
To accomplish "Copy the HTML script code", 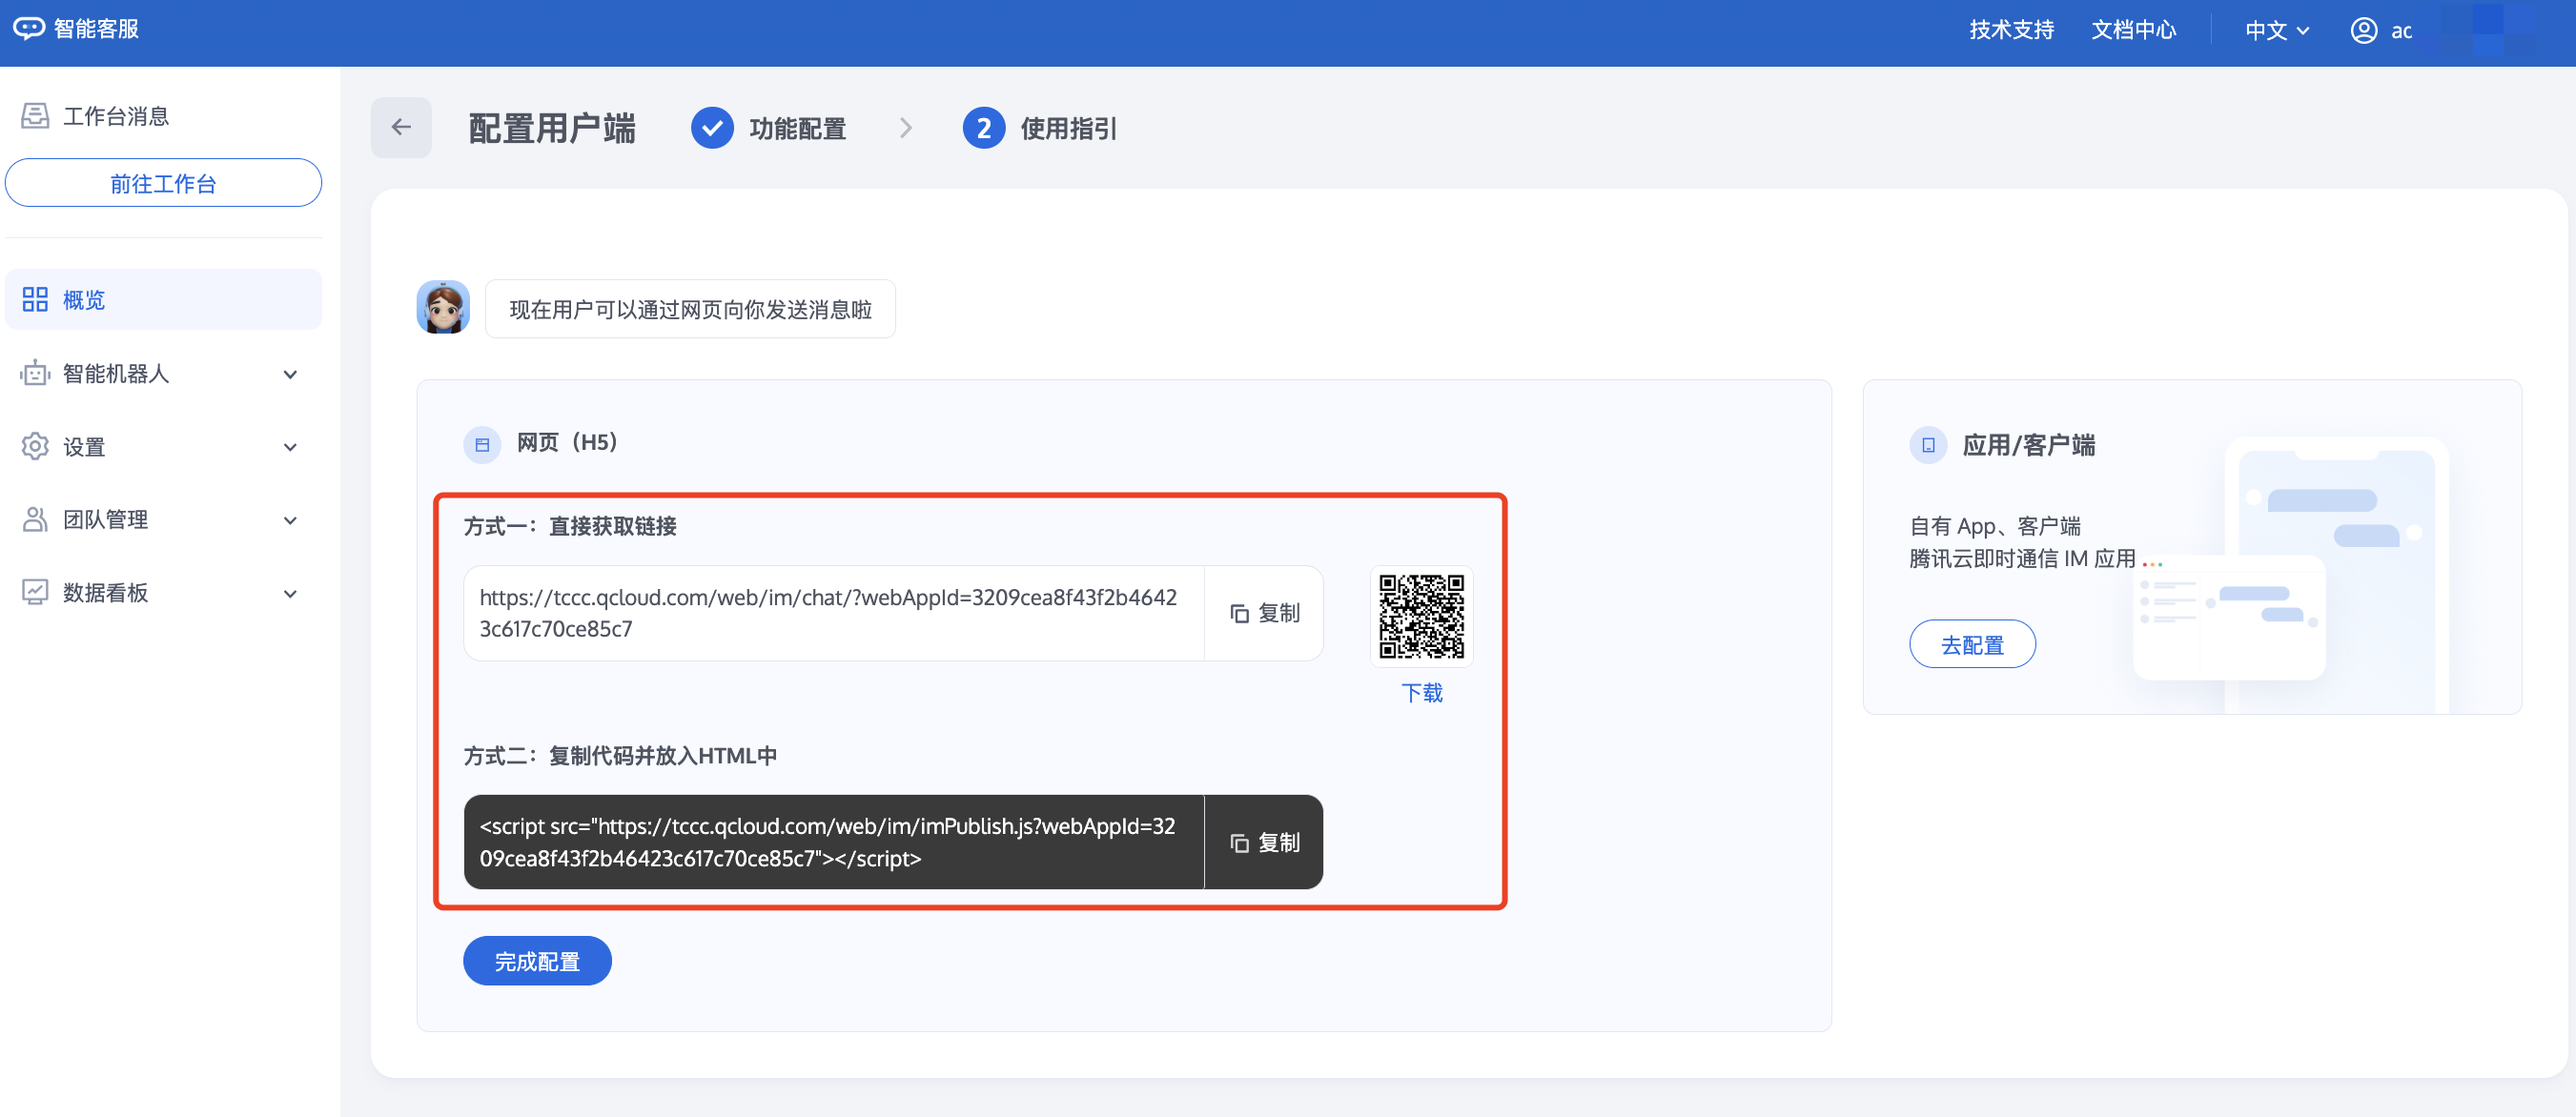I will [x=1264, y=842].
